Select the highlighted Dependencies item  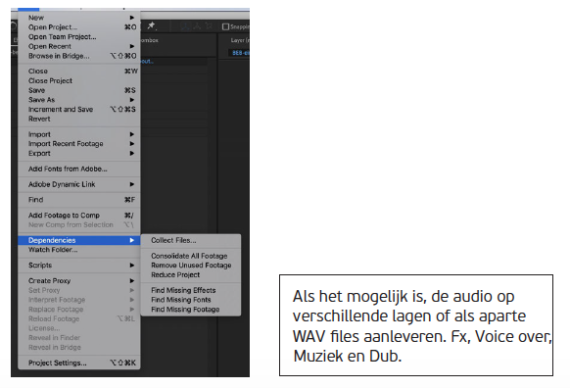(x=79, y=240)
